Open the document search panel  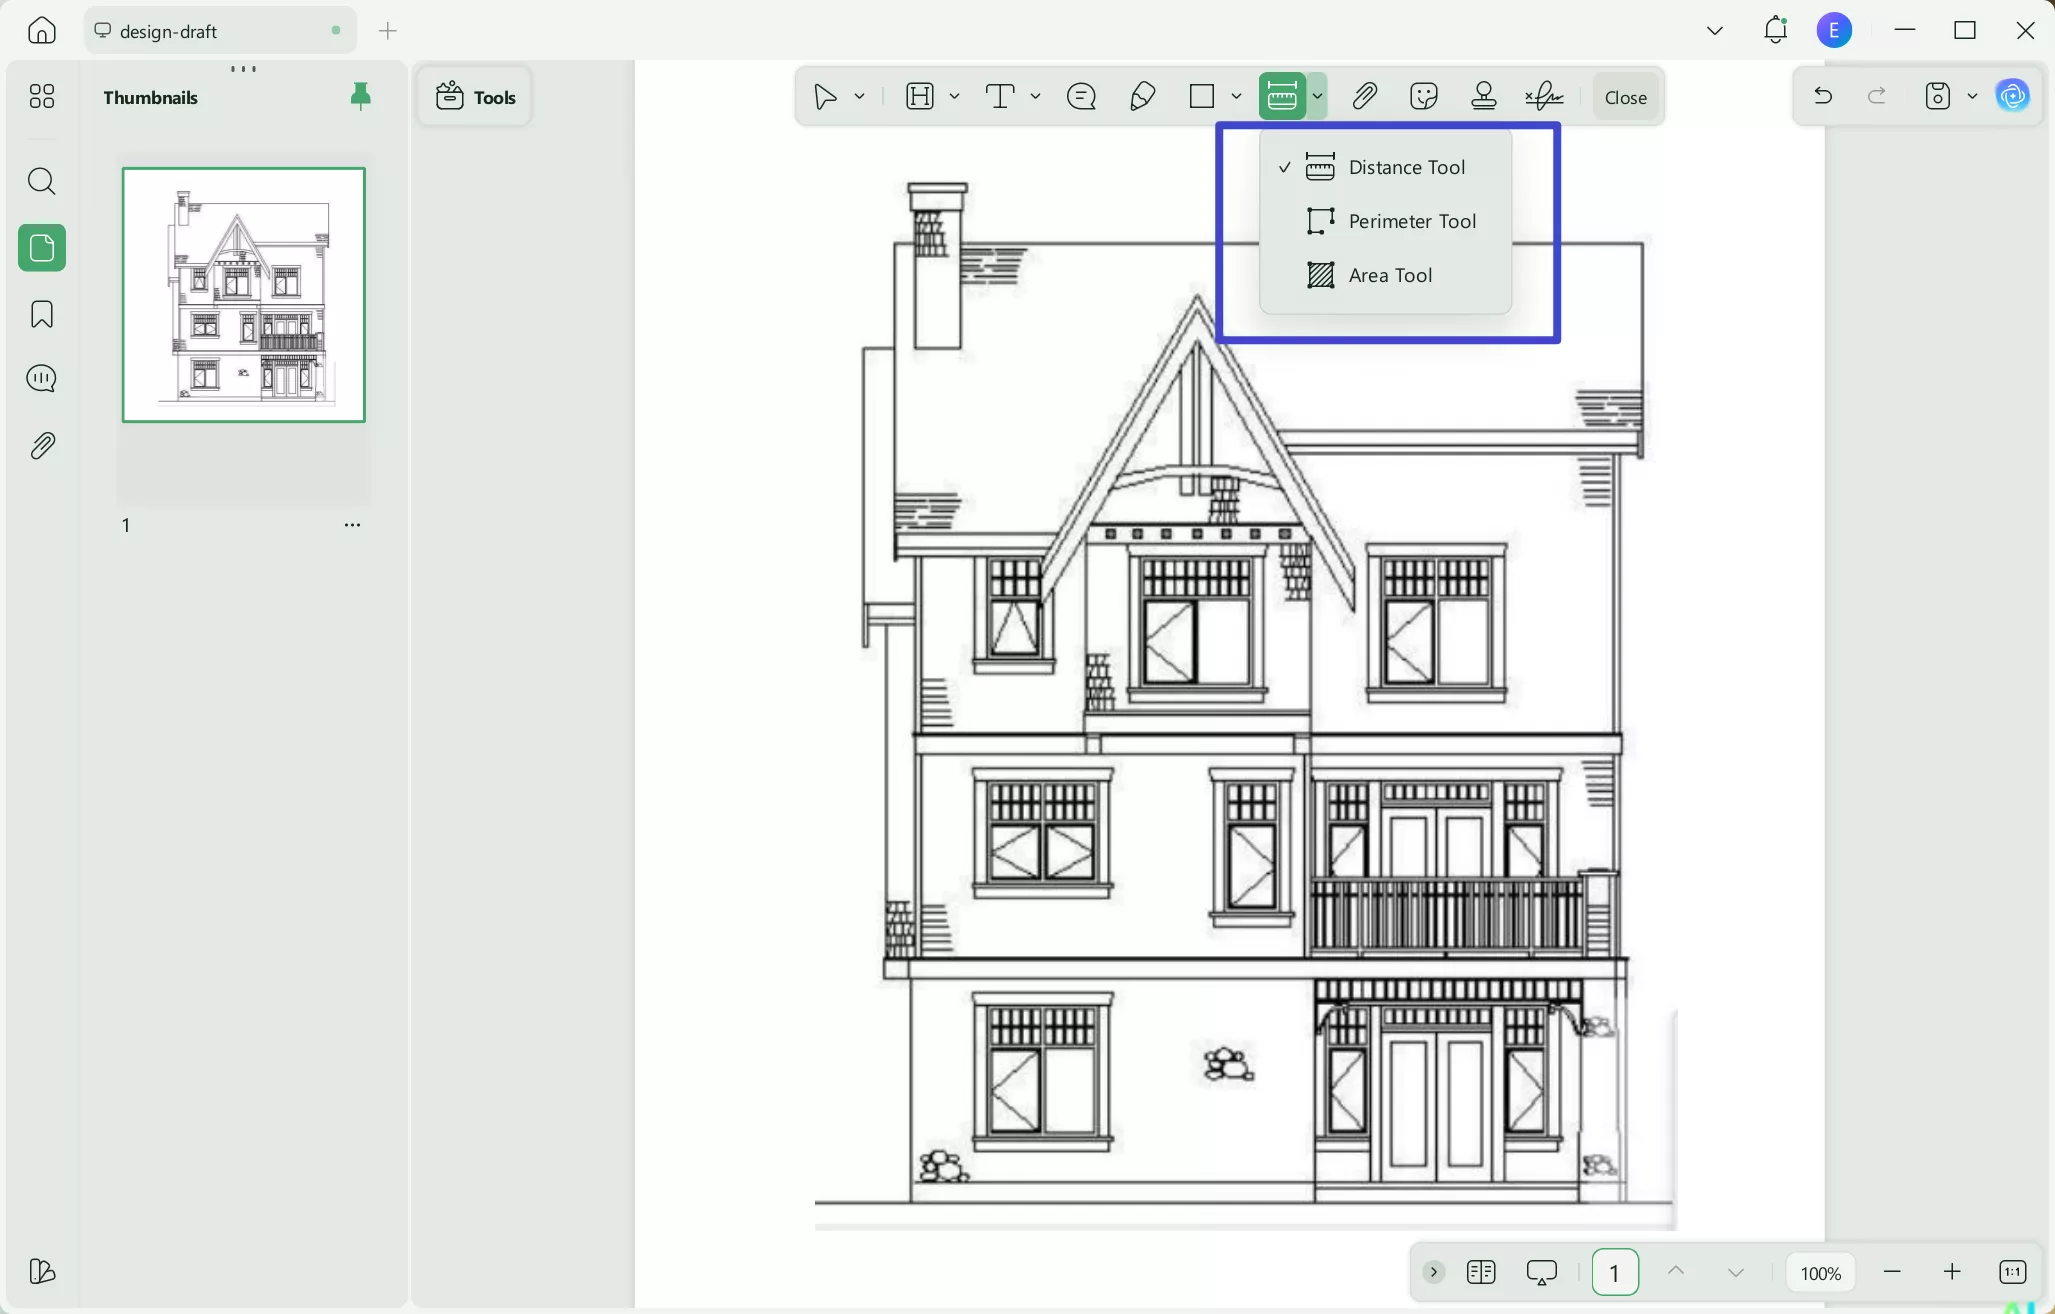41,181
